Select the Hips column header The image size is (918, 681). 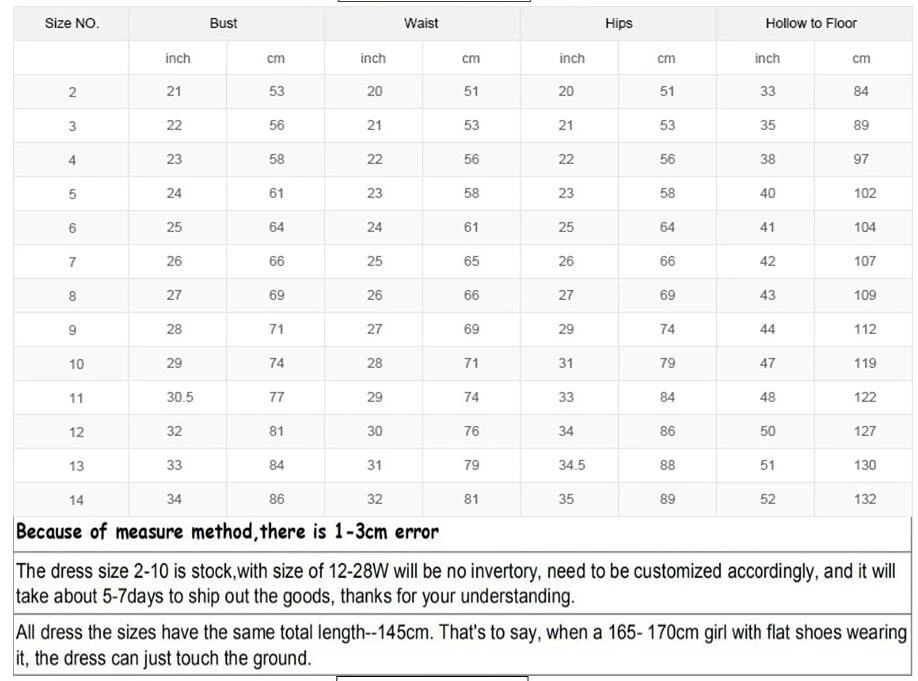pos(618,23)
